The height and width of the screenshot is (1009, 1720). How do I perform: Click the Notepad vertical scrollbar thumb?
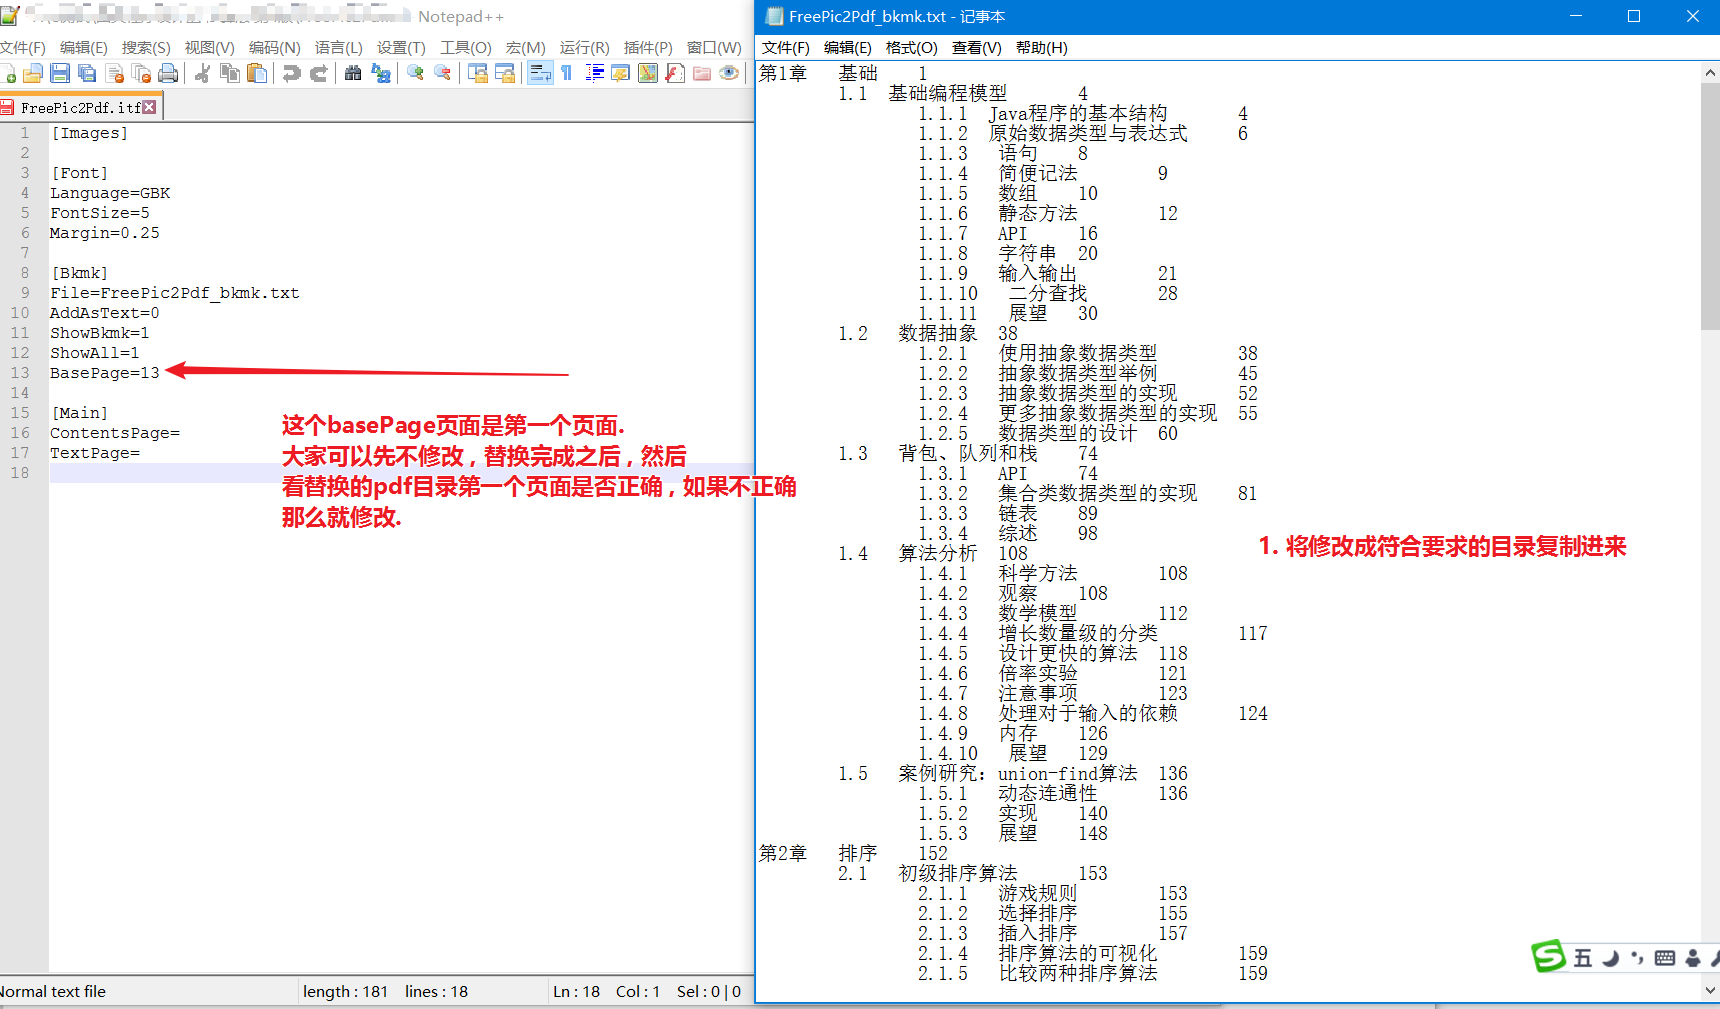coord(1710,206)
